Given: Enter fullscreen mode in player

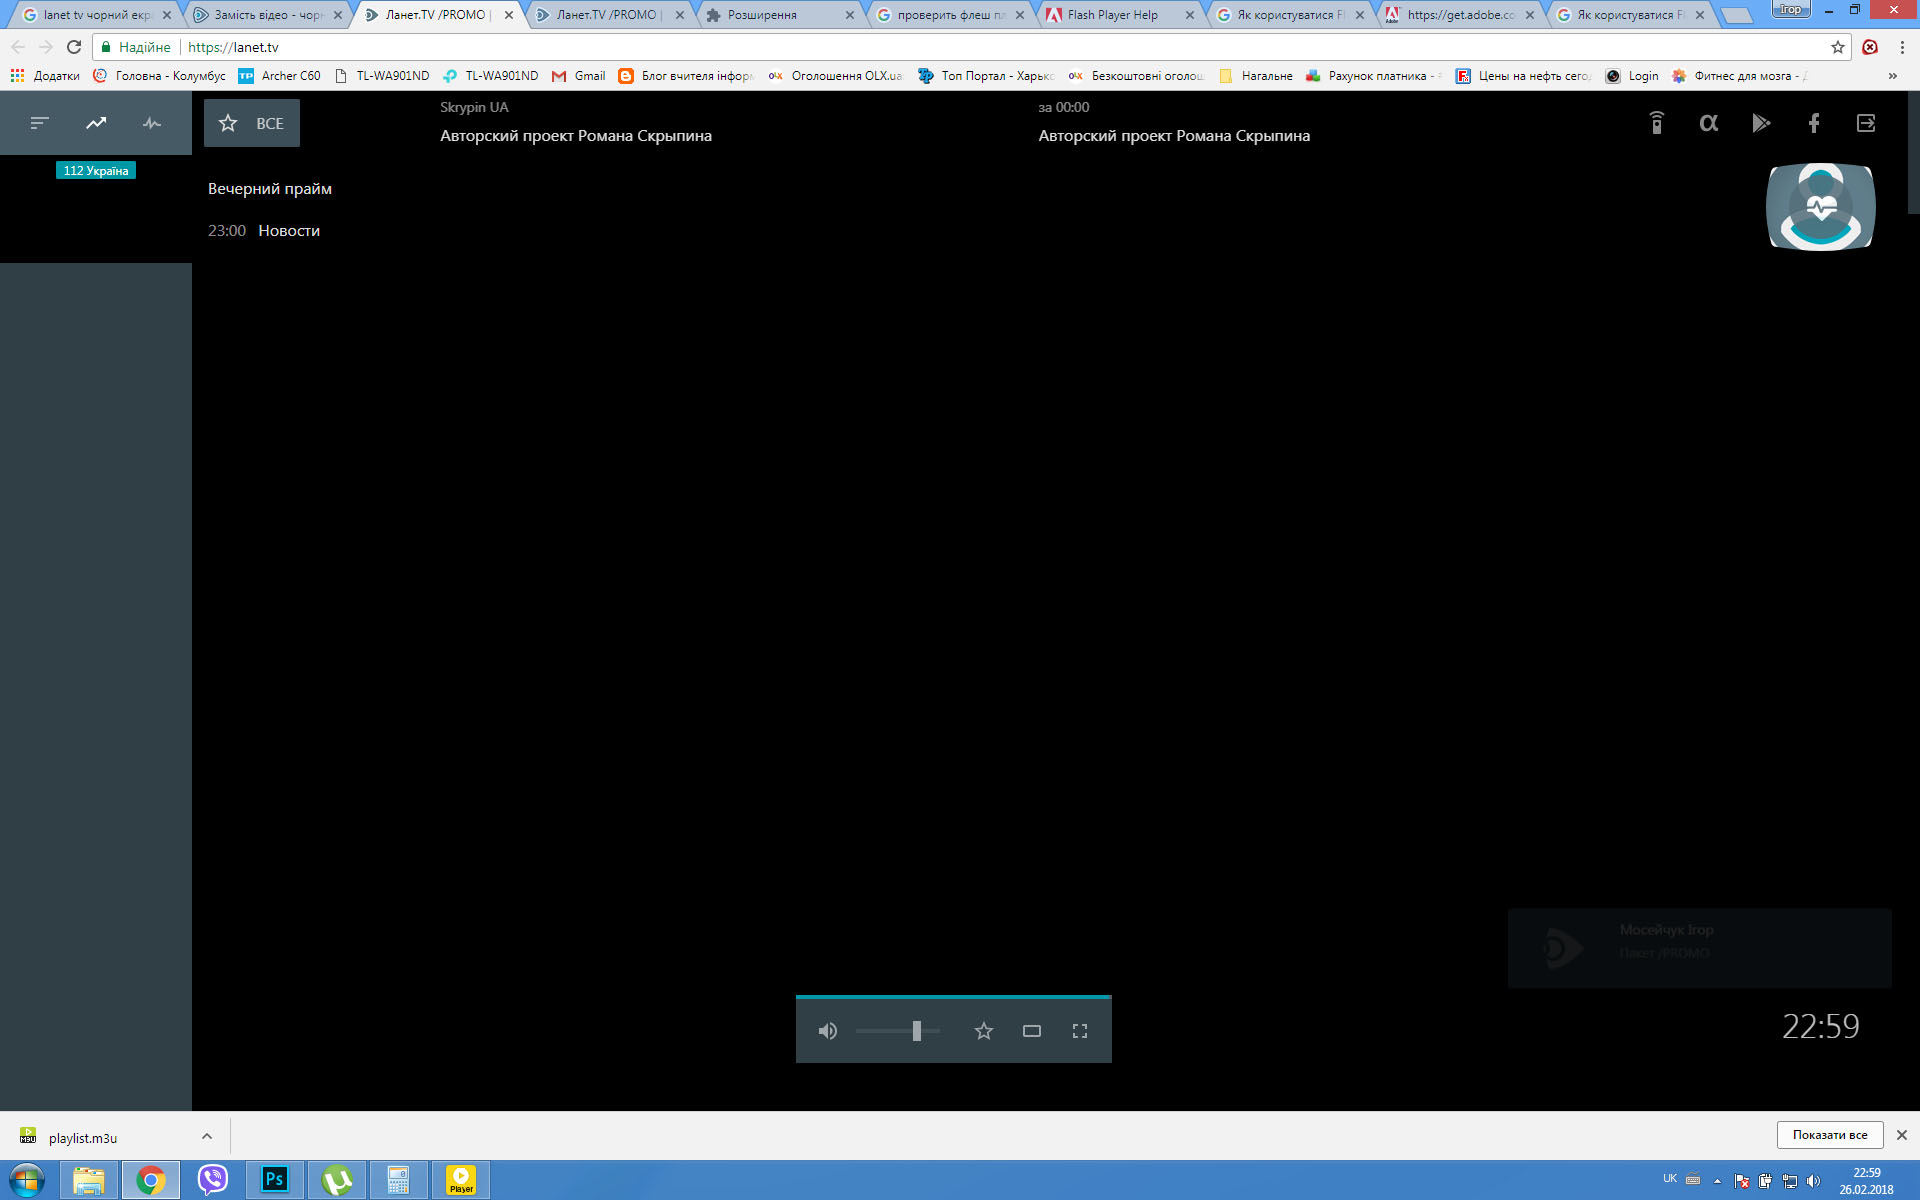Looking at the screenshot, I should [x=1079, y=1031].
